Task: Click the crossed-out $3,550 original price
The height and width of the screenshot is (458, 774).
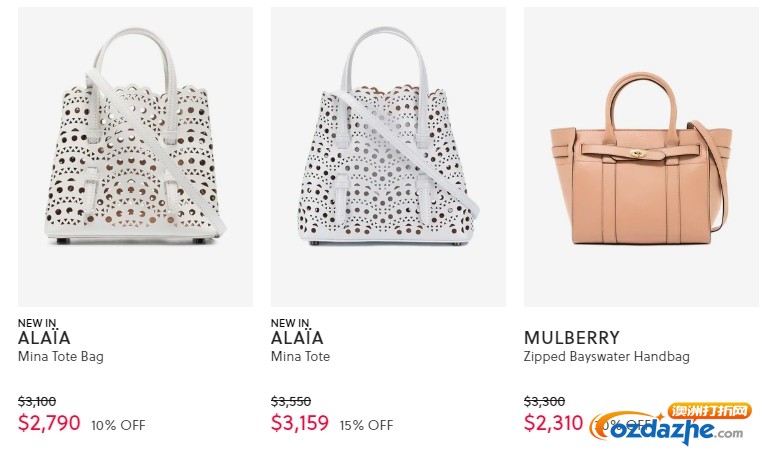Action: point(291,401)
